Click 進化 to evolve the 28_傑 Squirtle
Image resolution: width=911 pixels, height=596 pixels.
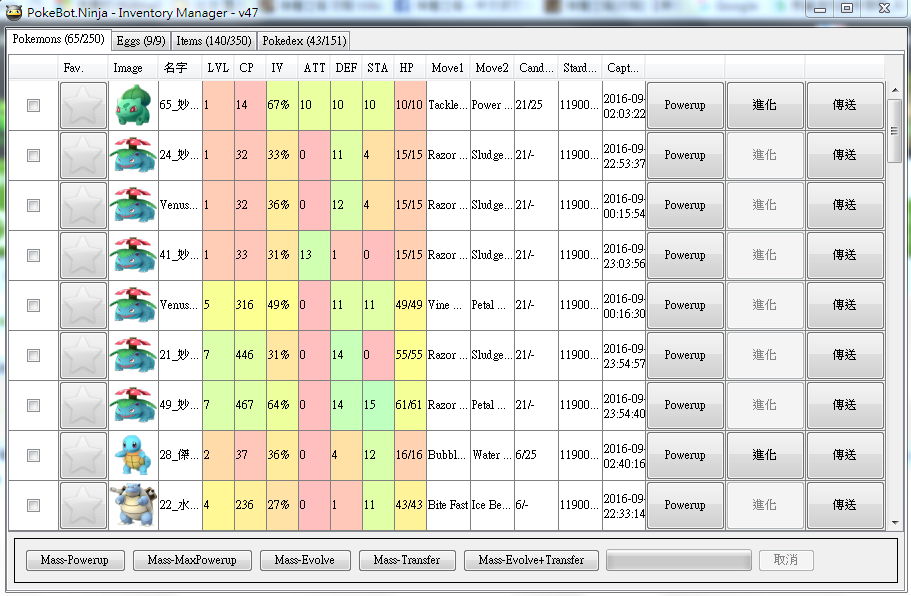(x=765, y=455)
